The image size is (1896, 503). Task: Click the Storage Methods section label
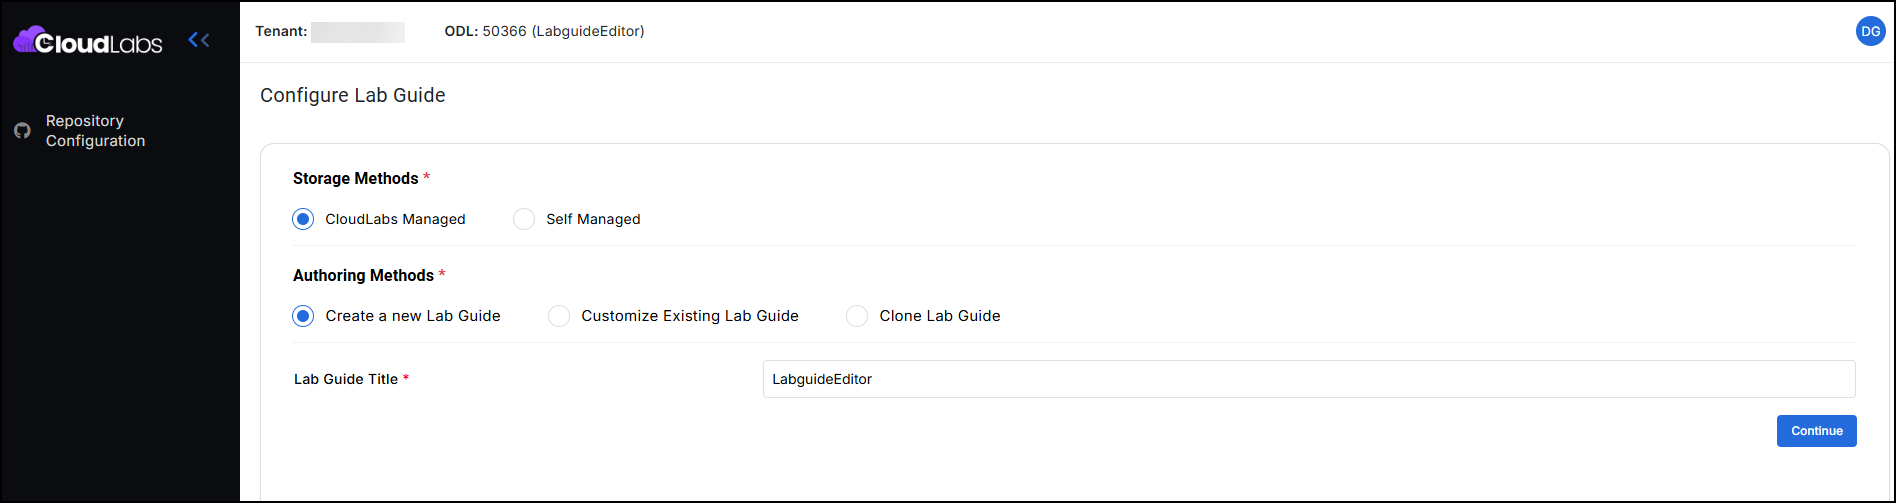click(356, 179)
